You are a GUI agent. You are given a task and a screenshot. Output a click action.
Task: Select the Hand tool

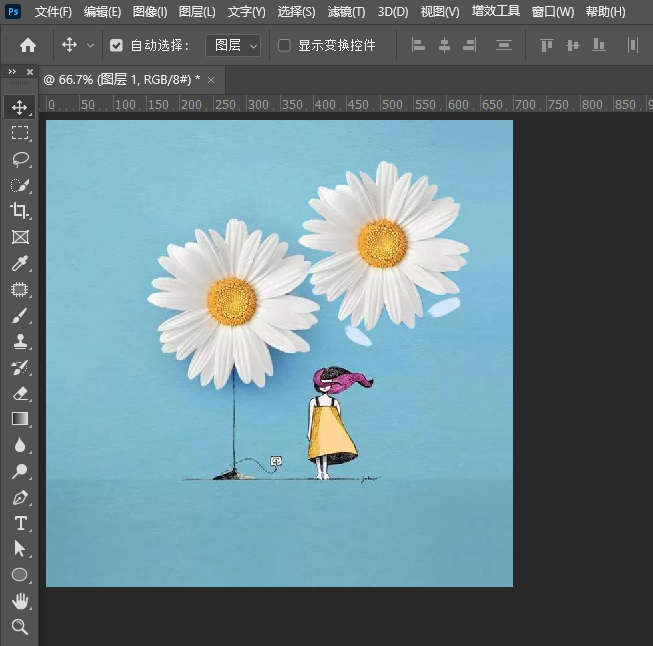point(19,601)
